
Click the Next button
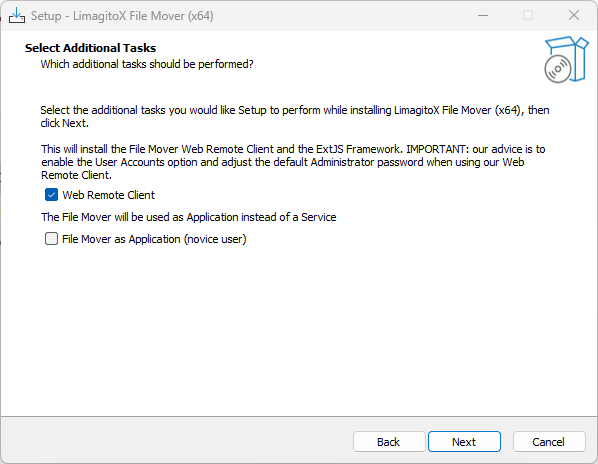click(464, 442)
